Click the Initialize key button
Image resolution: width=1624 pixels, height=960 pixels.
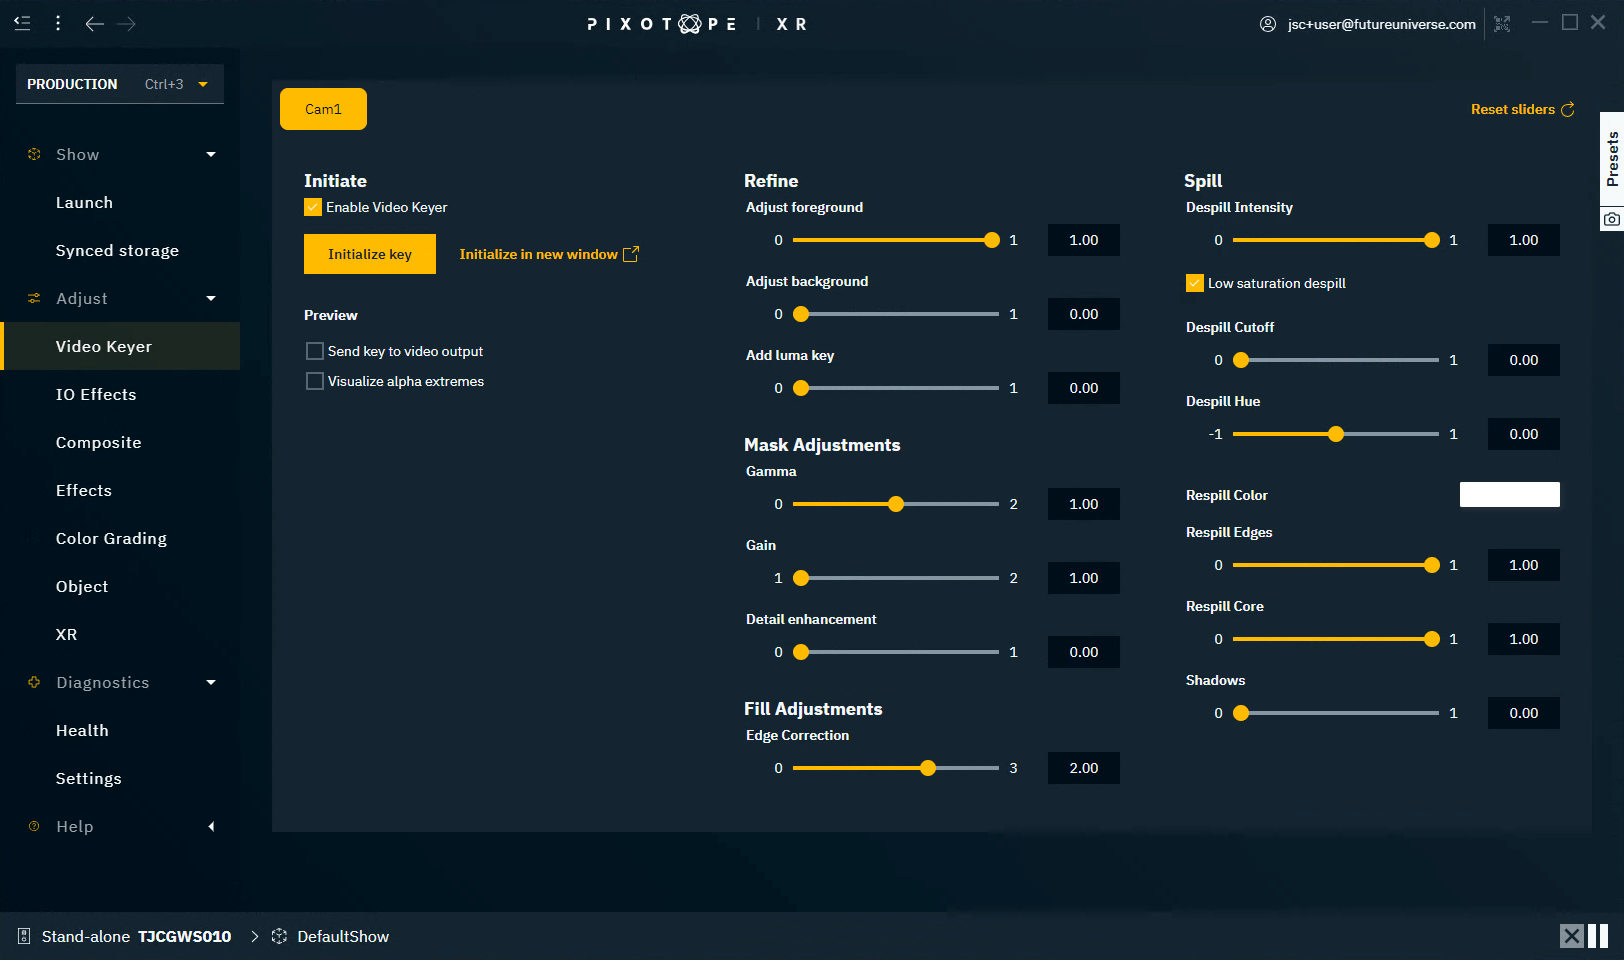click(x=369, y=254)
